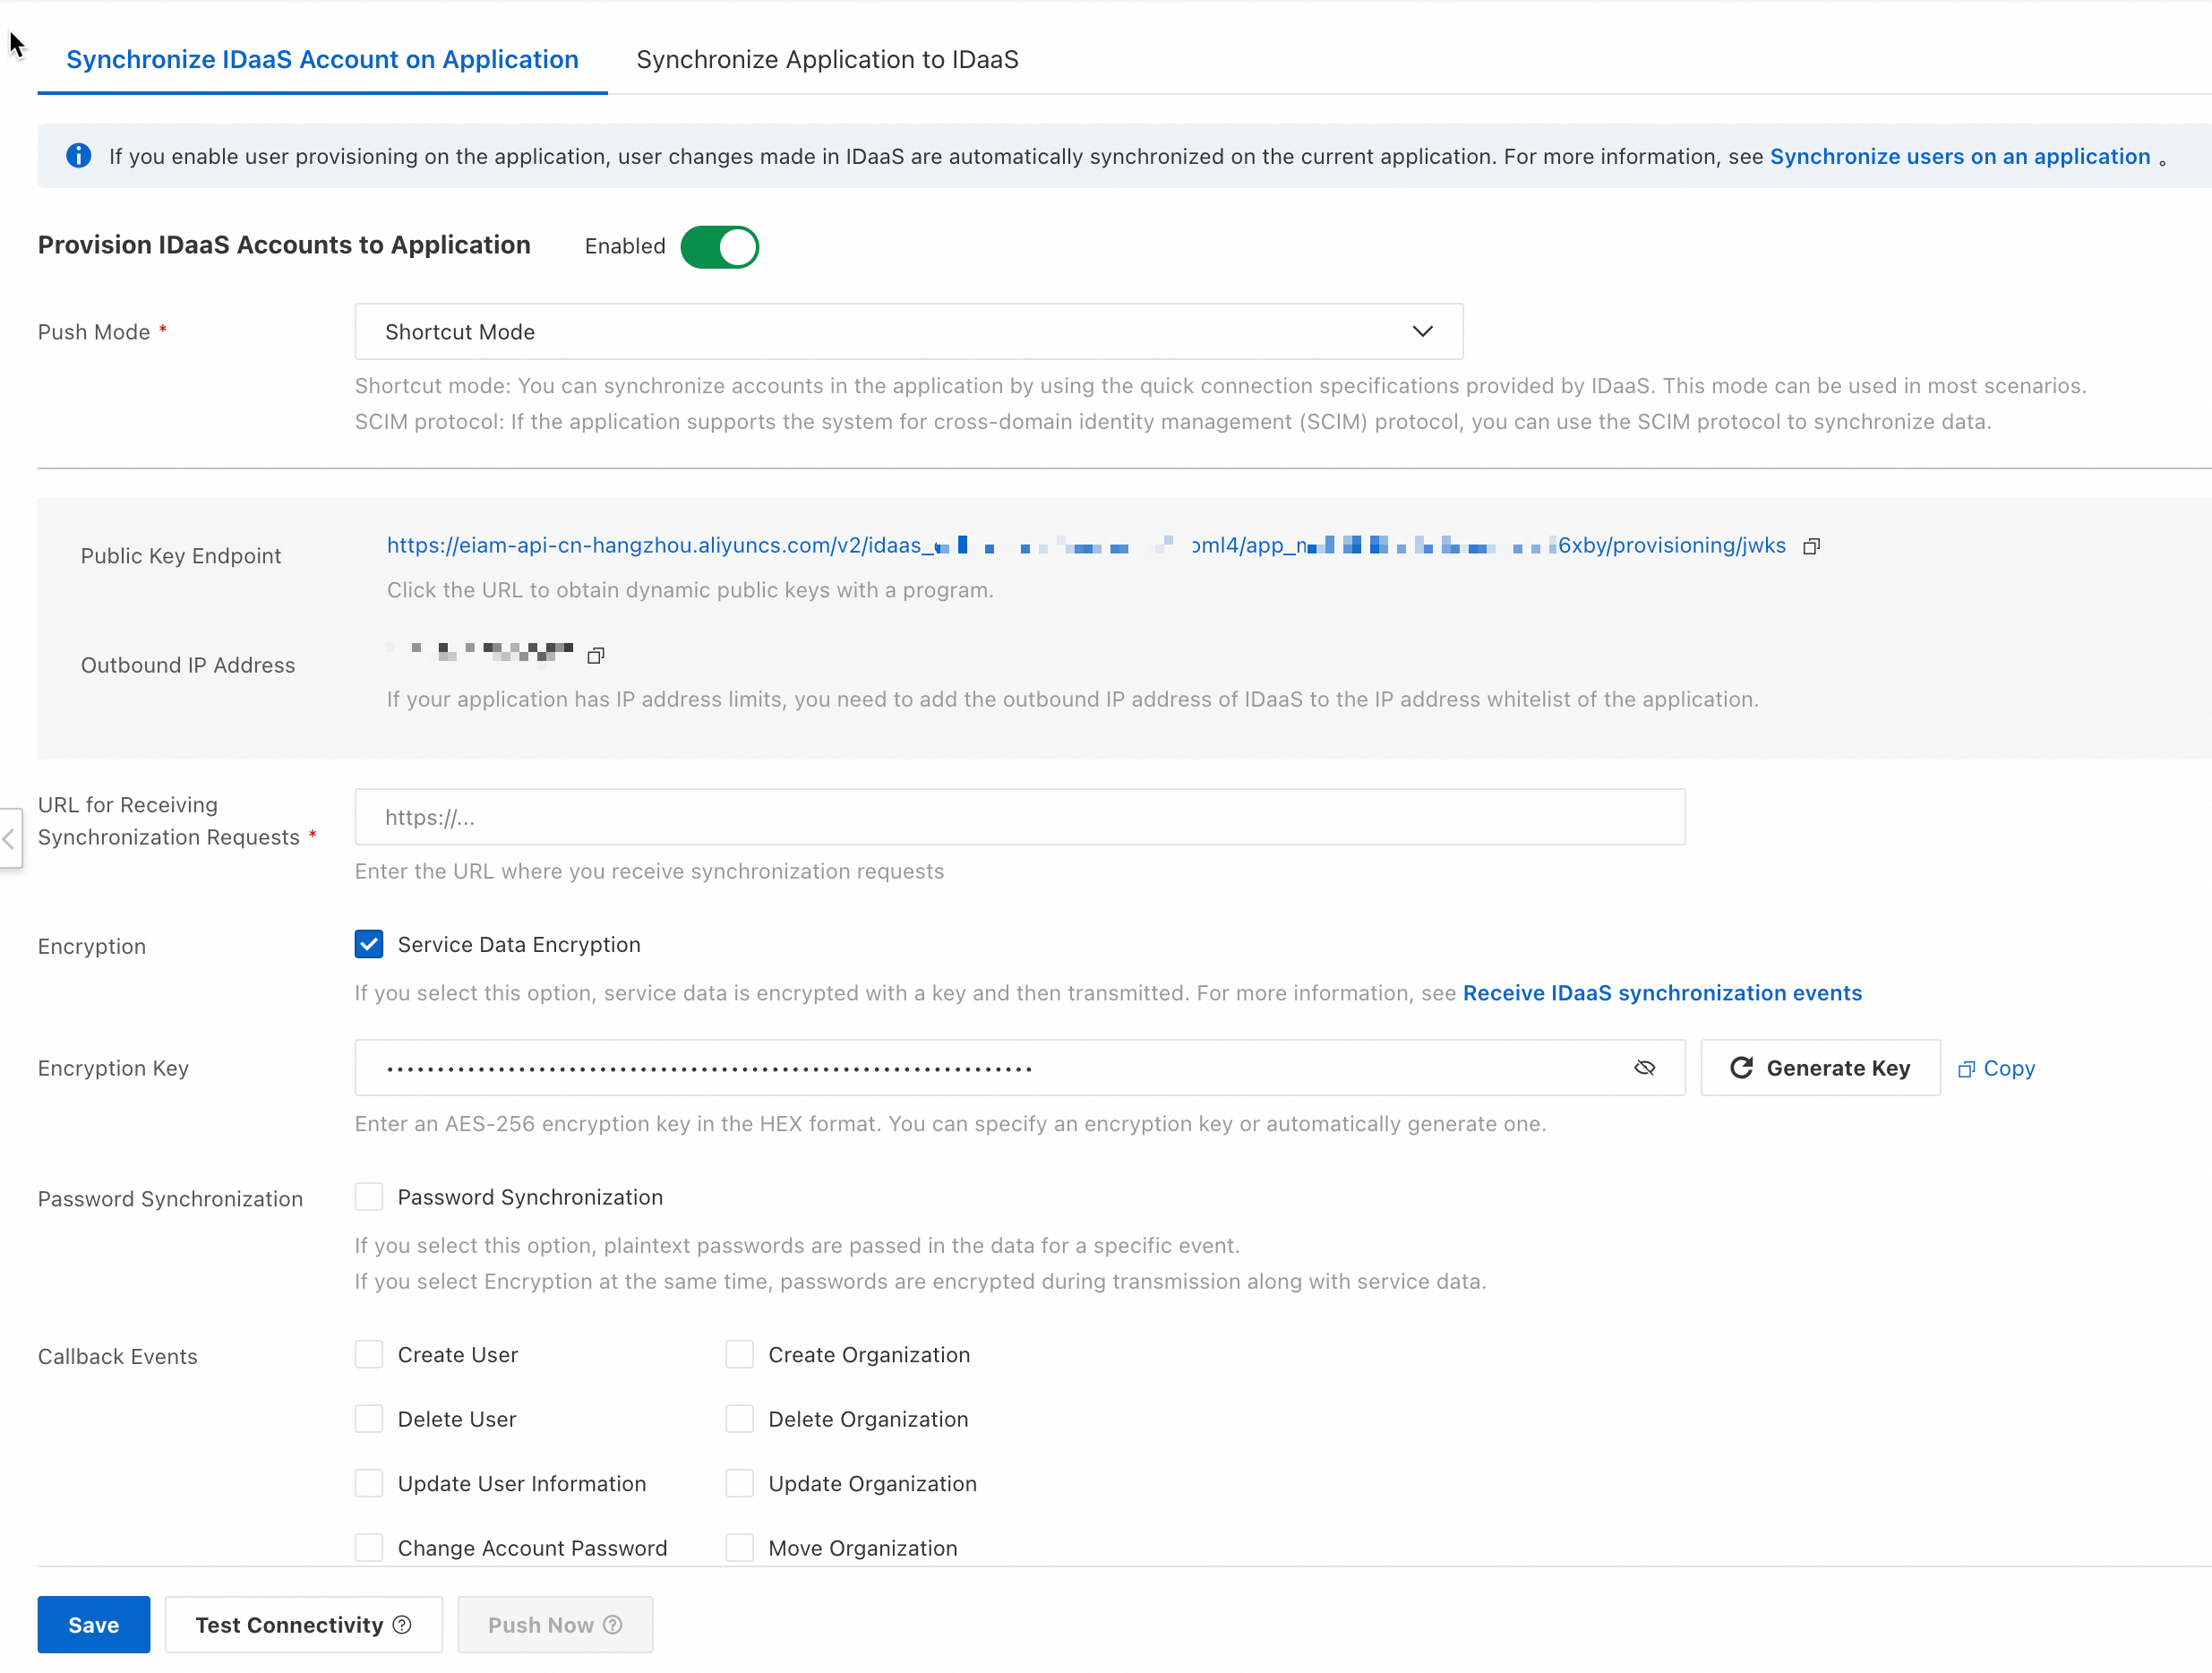The width and height of the screenshot is (2212, 1673).
Task: Click the URL for Receiving Synchronization Requests field
Action: pos(1019,817)
